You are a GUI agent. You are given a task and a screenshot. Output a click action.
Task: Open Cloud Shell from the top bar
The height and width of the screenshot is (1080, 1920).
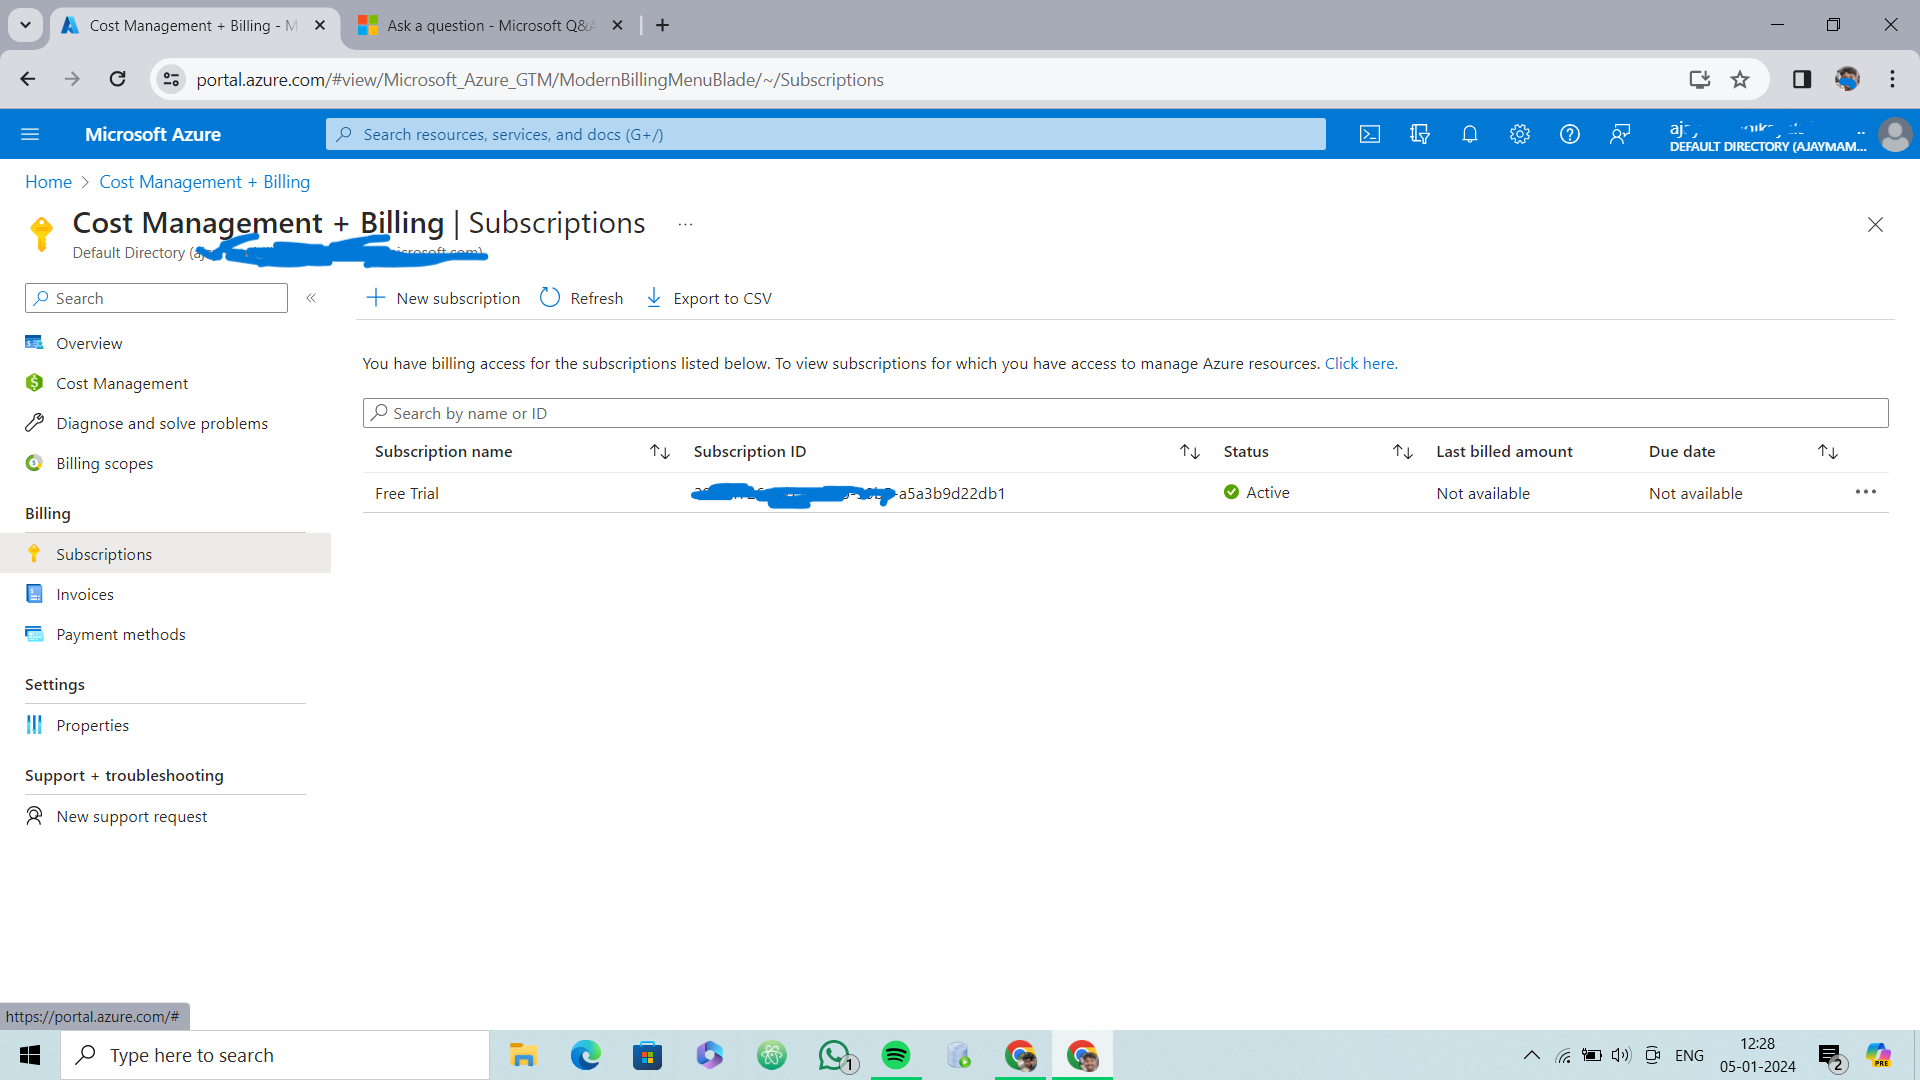pyautogui.click(x=1370, y=134)
